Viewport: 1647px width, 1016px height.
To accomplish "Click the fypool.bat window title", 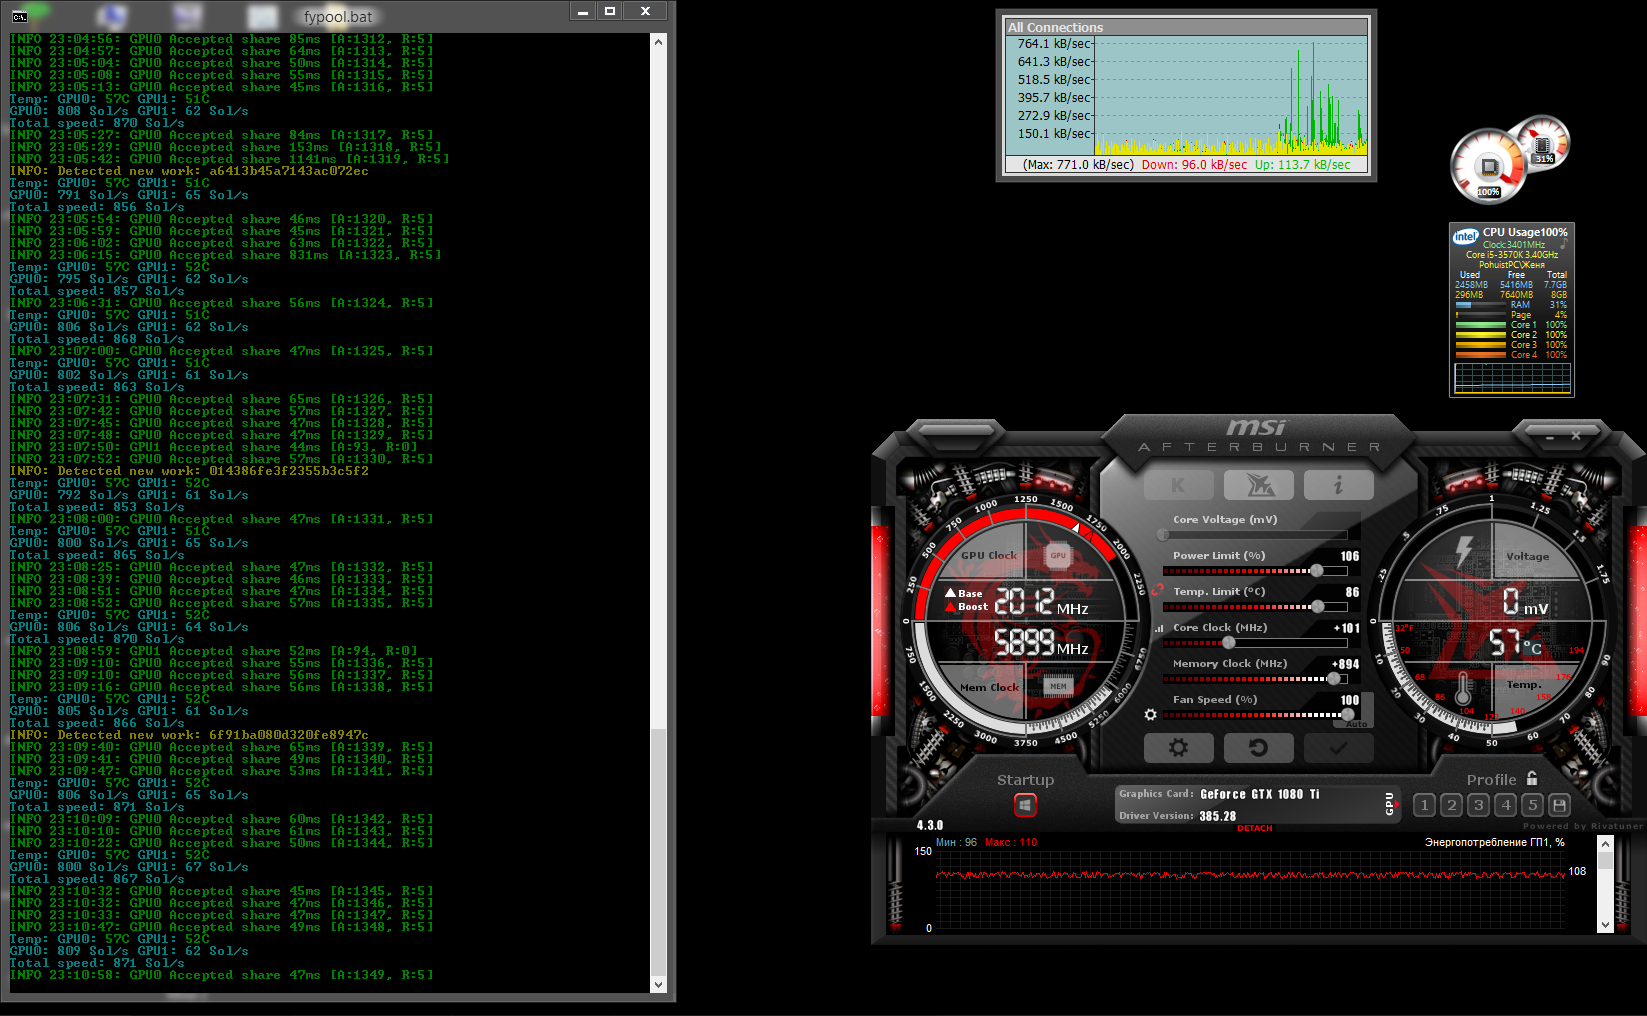I will 338,16.
